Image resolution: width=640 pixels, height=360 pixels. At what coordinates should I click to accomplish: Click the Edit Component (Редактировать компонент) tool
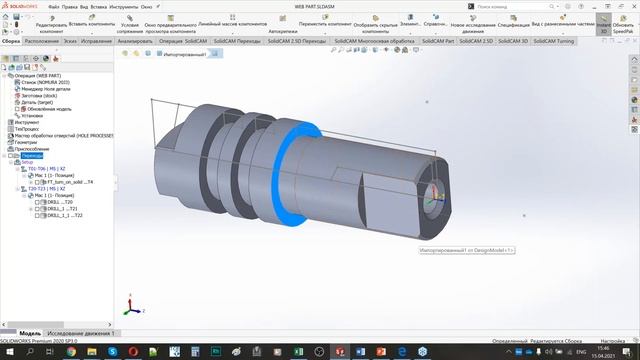click(x=51, y=24)
